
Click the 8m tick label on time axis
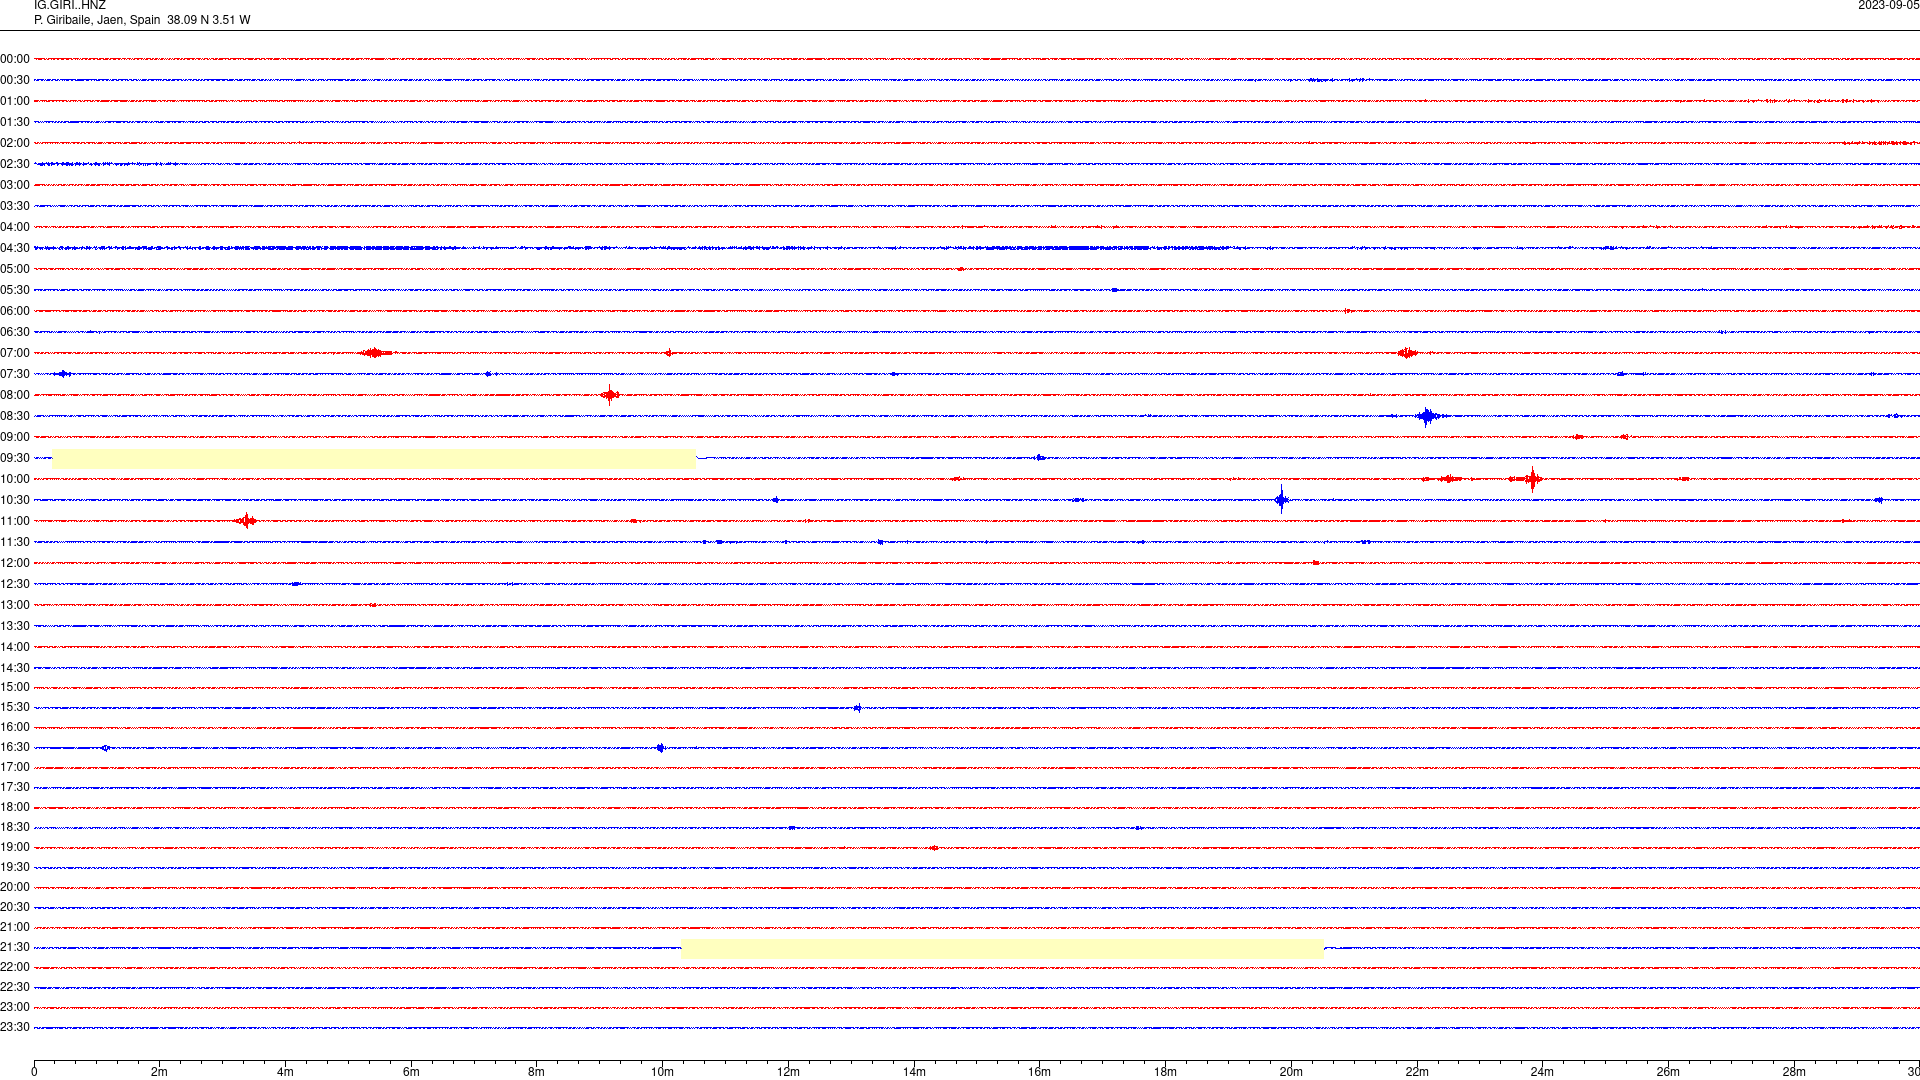pyautogui.click(x=537, y=1072)
